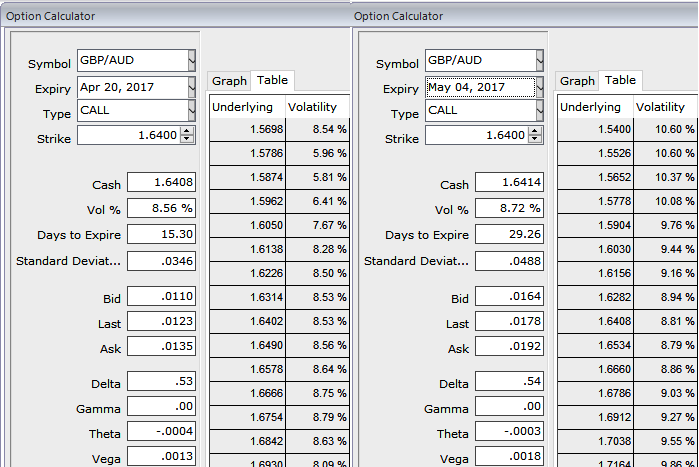The height and width of the screenshot is (467, 699).
Task: Select underlying cell 1.6786 in right table
Action: point(595,394)
